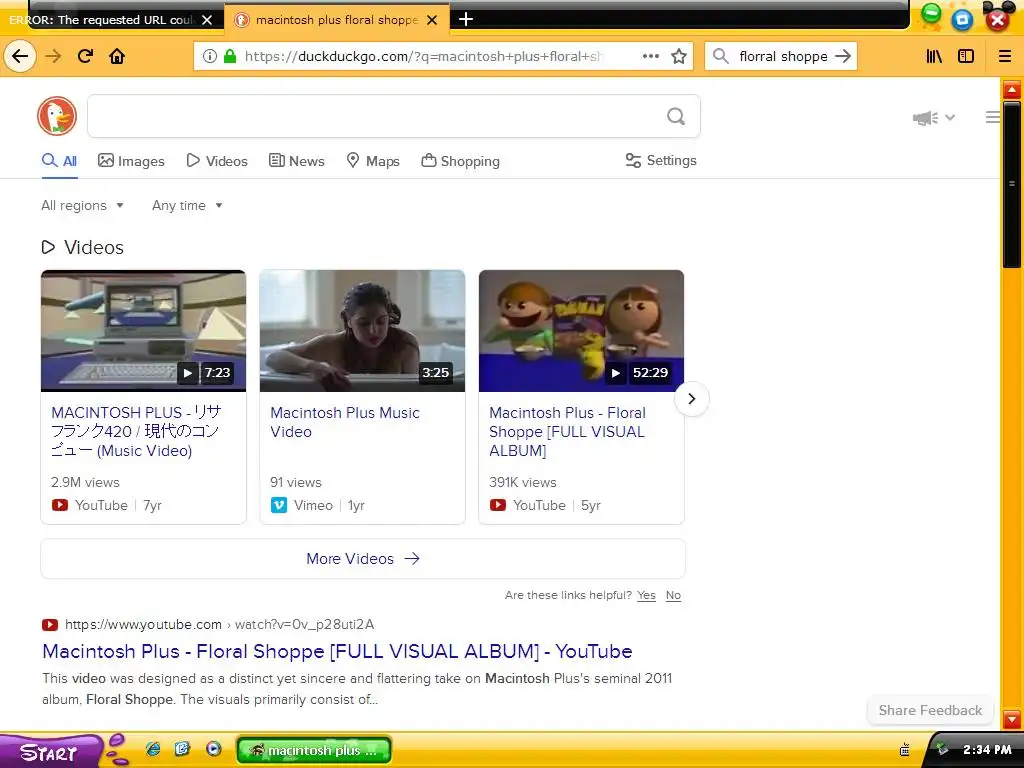1024x768 pixels.
Task: Open a new tab with the plus button
Action: click(x=466, y=20)
